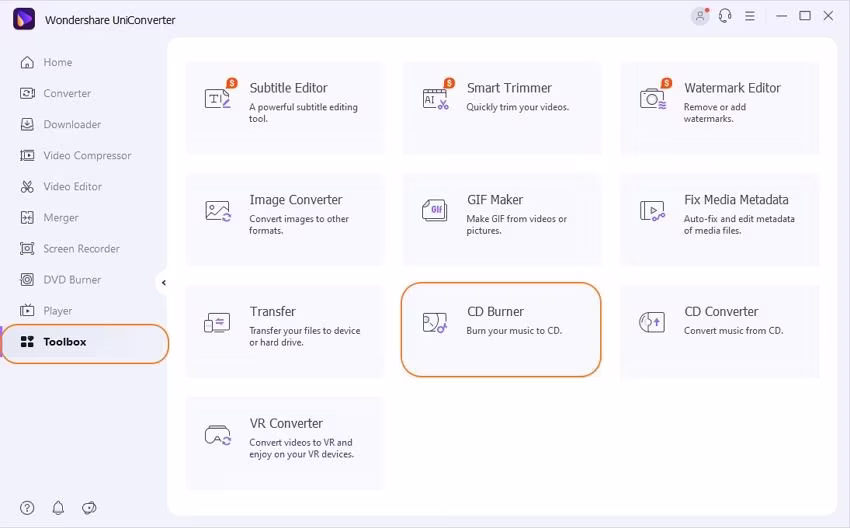850x528 pixels.
Task: Click the VR Converter headset icon
Action: click(x=218, y=434)
